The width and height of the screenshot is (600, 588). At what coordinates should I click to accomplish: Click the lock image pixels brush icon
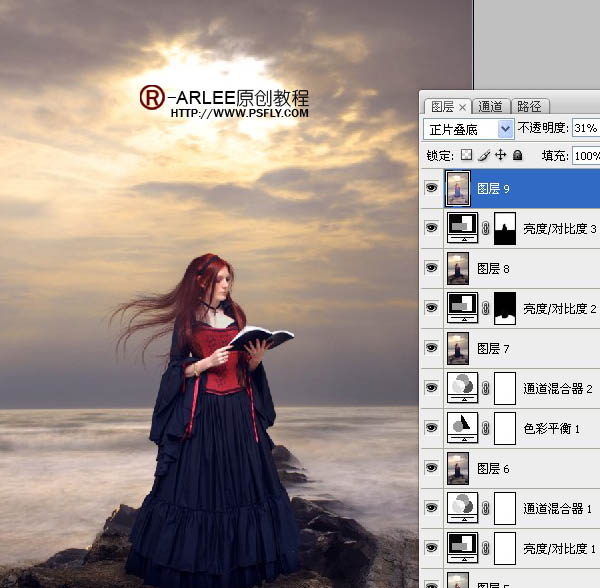tap(483, 156)
